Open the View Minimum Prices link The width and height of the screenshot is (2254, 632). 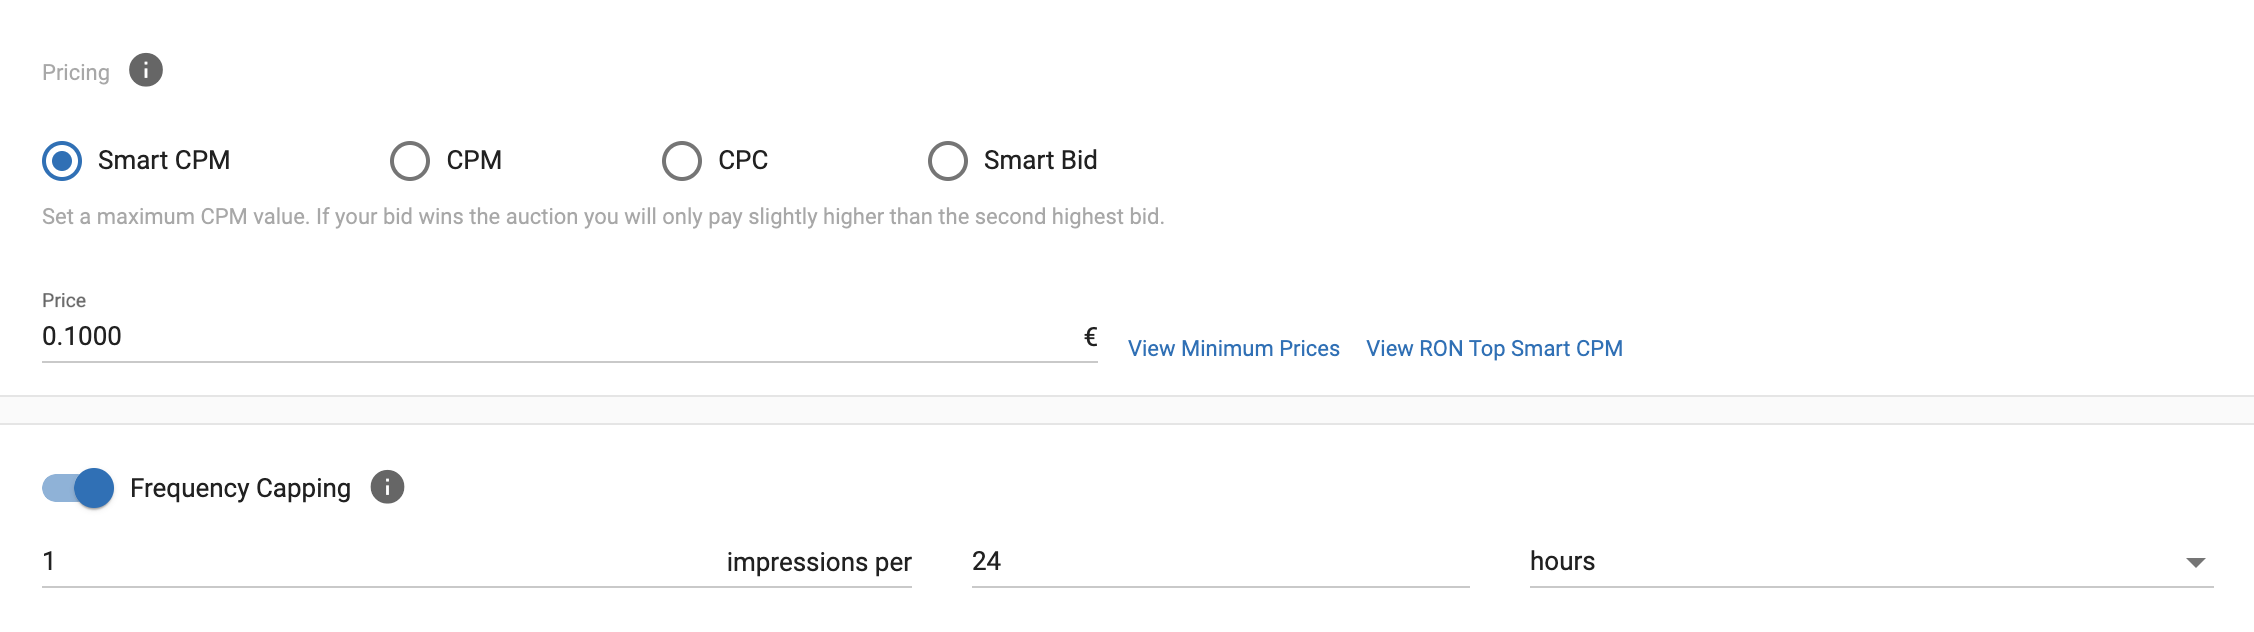(1233, 348)
